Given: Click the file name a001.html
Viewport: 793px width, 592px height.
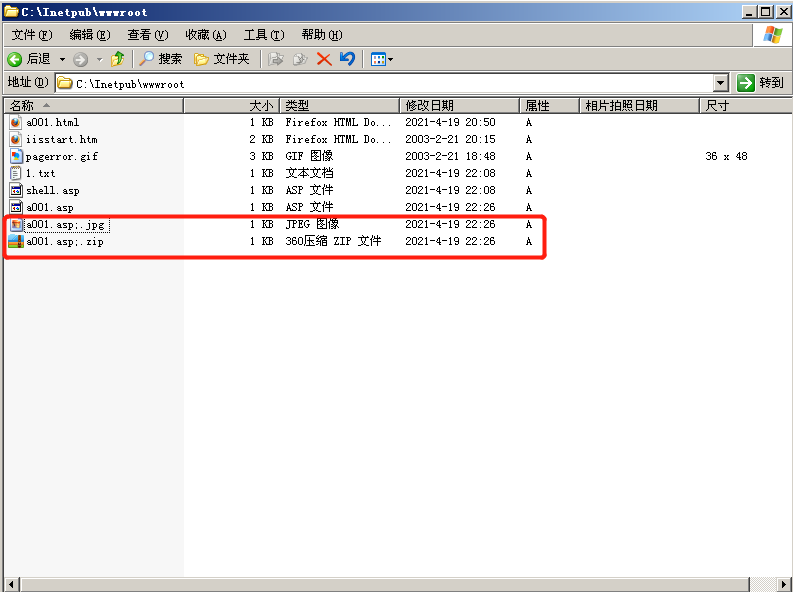Looking at the screenshot, I should [x=53, y=122].
